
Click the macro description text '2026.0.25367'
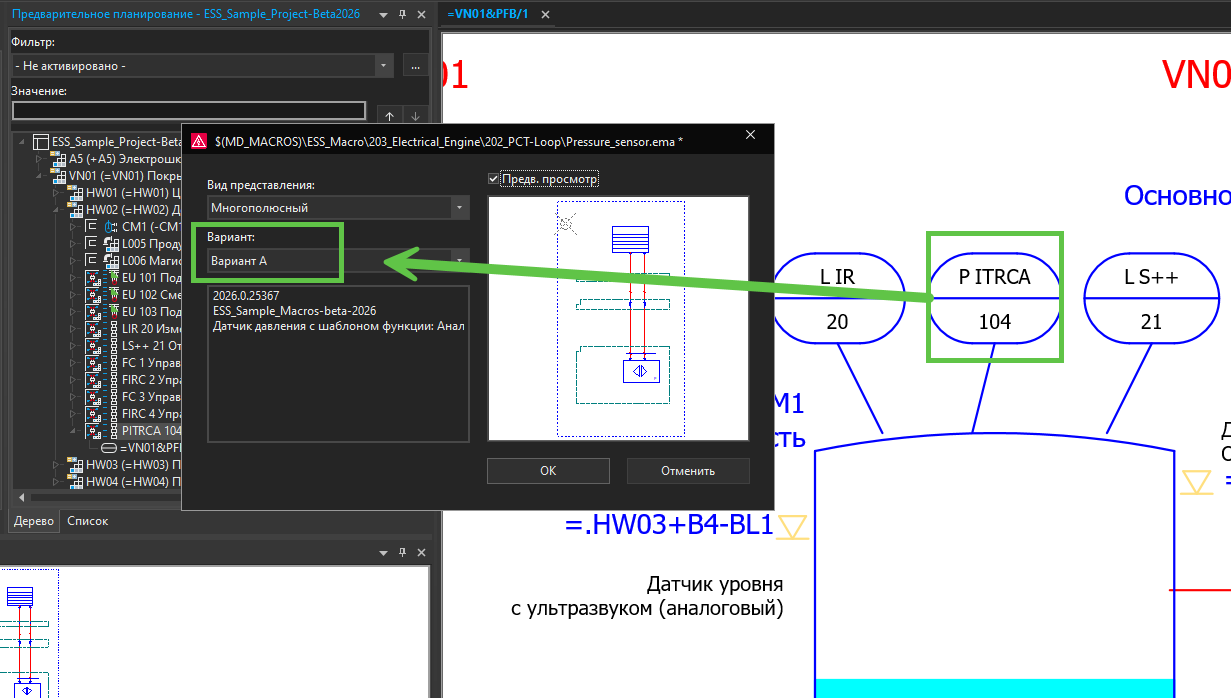(246, 296)
